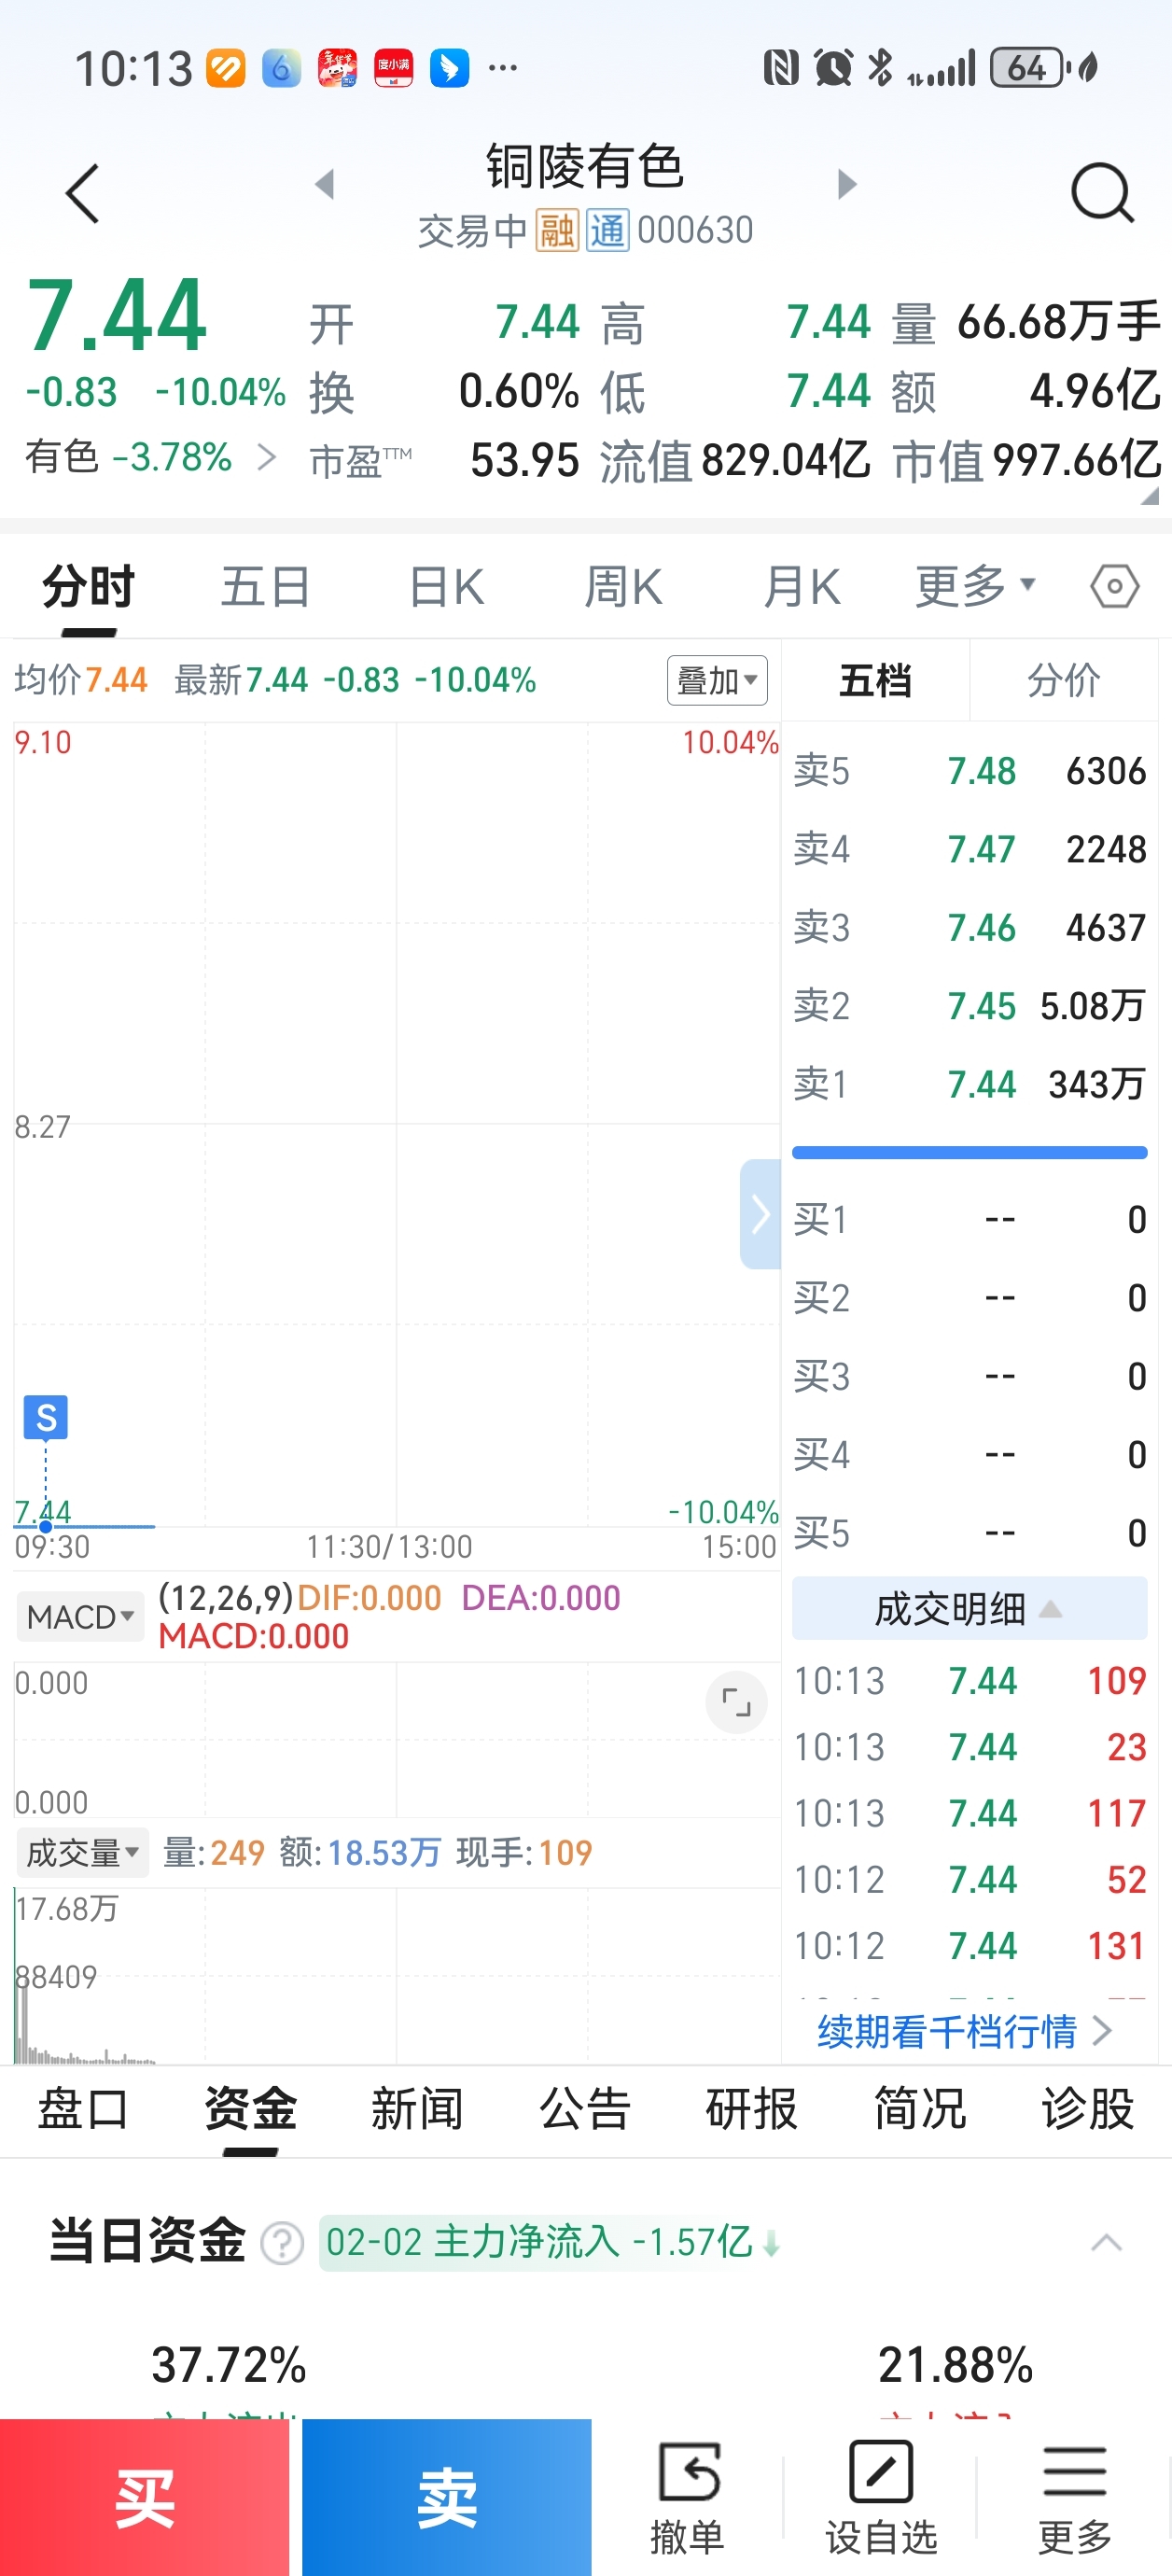
Task: Select 卖5 row at 7.48
Action: [x=969, y=771]
